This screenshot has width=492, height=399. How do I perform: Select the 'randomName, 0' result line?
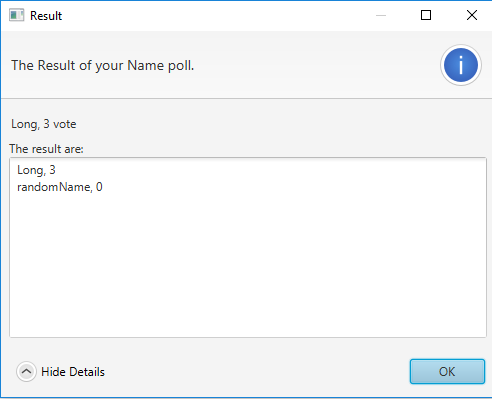tap(60, 187)
